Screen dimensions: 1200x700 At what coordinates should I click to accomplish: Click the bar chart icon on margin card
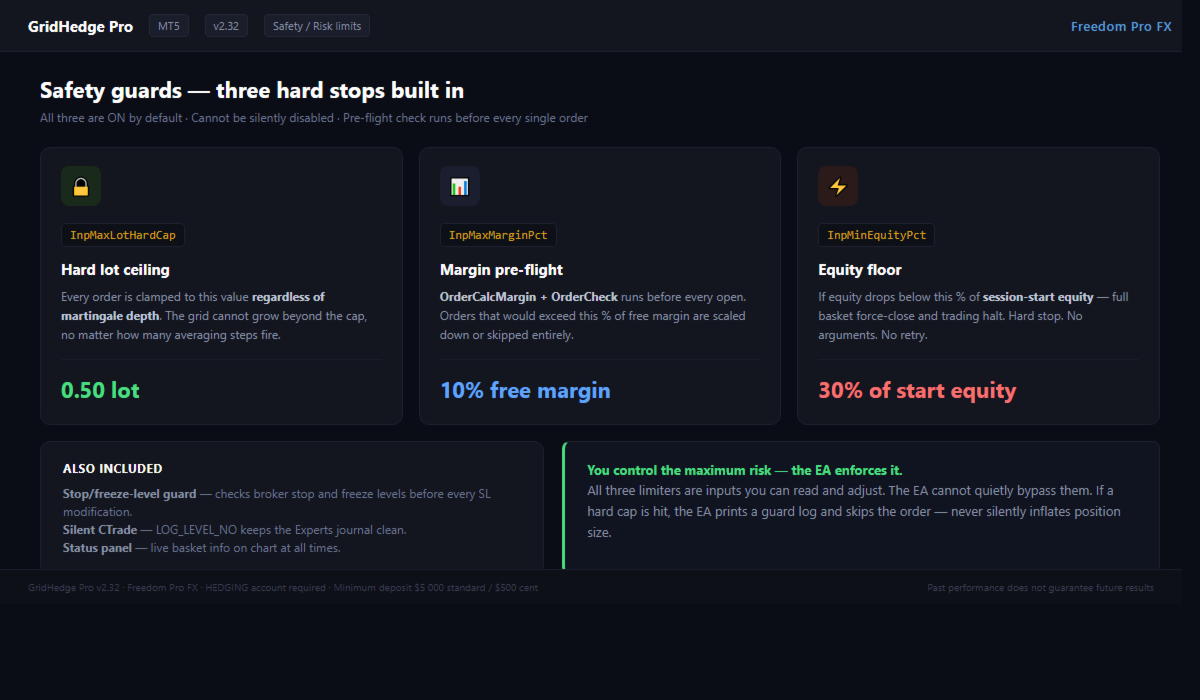click(x=459, y=186)
